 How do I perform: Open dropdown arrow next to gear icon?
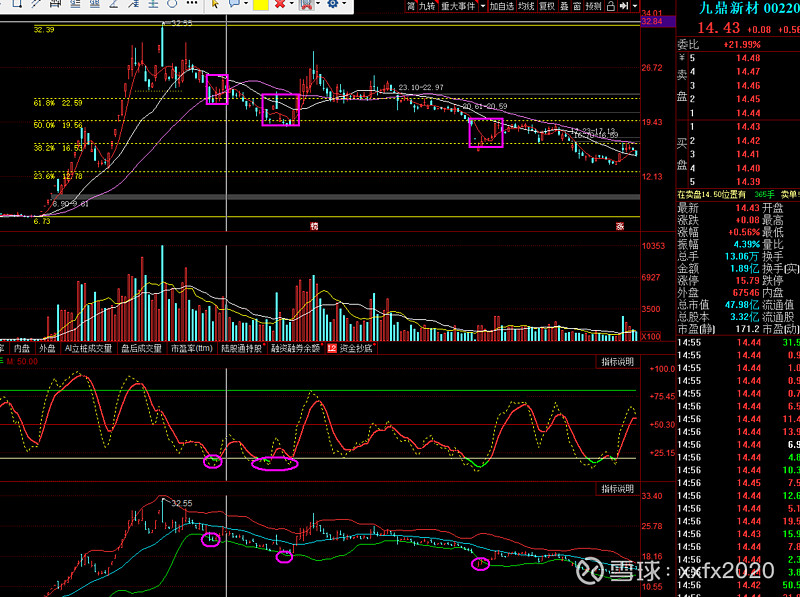tap(346, 5)
